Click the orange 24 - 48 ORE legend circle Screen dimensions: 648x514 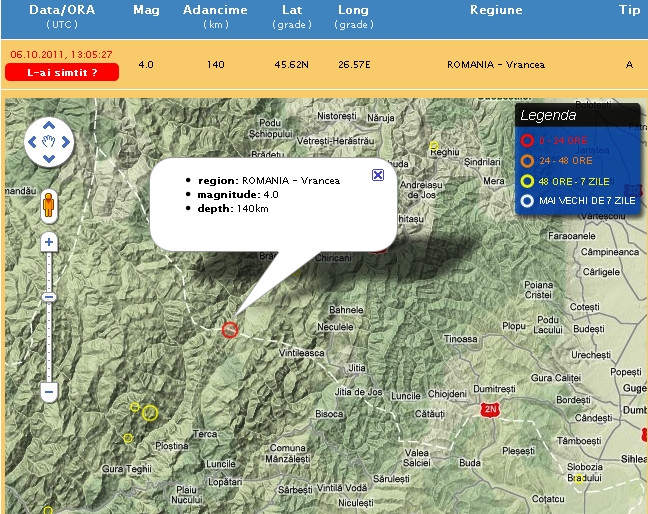click(527, 161)
